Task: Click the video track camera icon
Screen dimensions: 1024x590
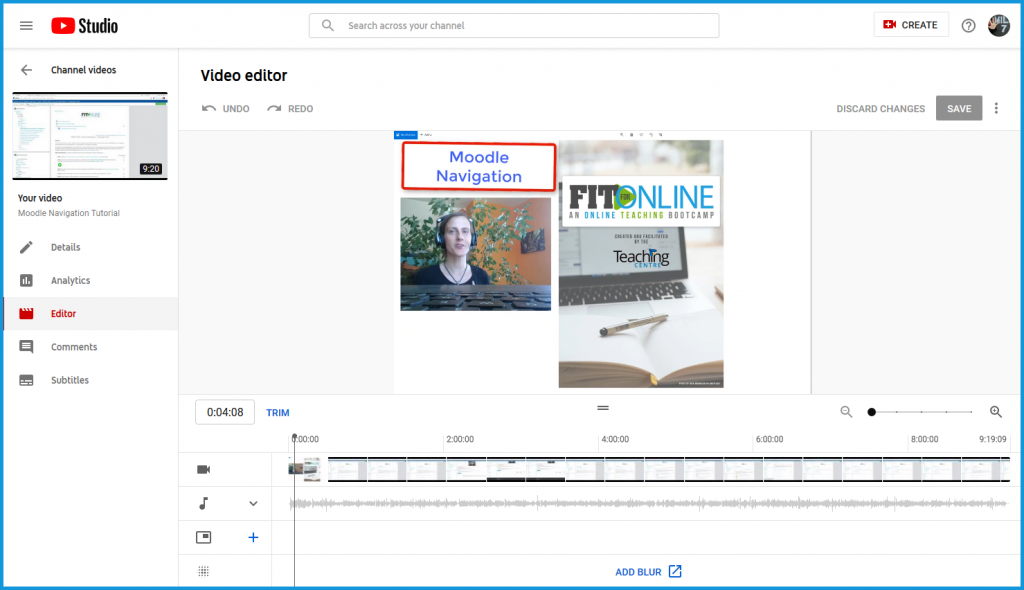Action: [x=204, y=469]
